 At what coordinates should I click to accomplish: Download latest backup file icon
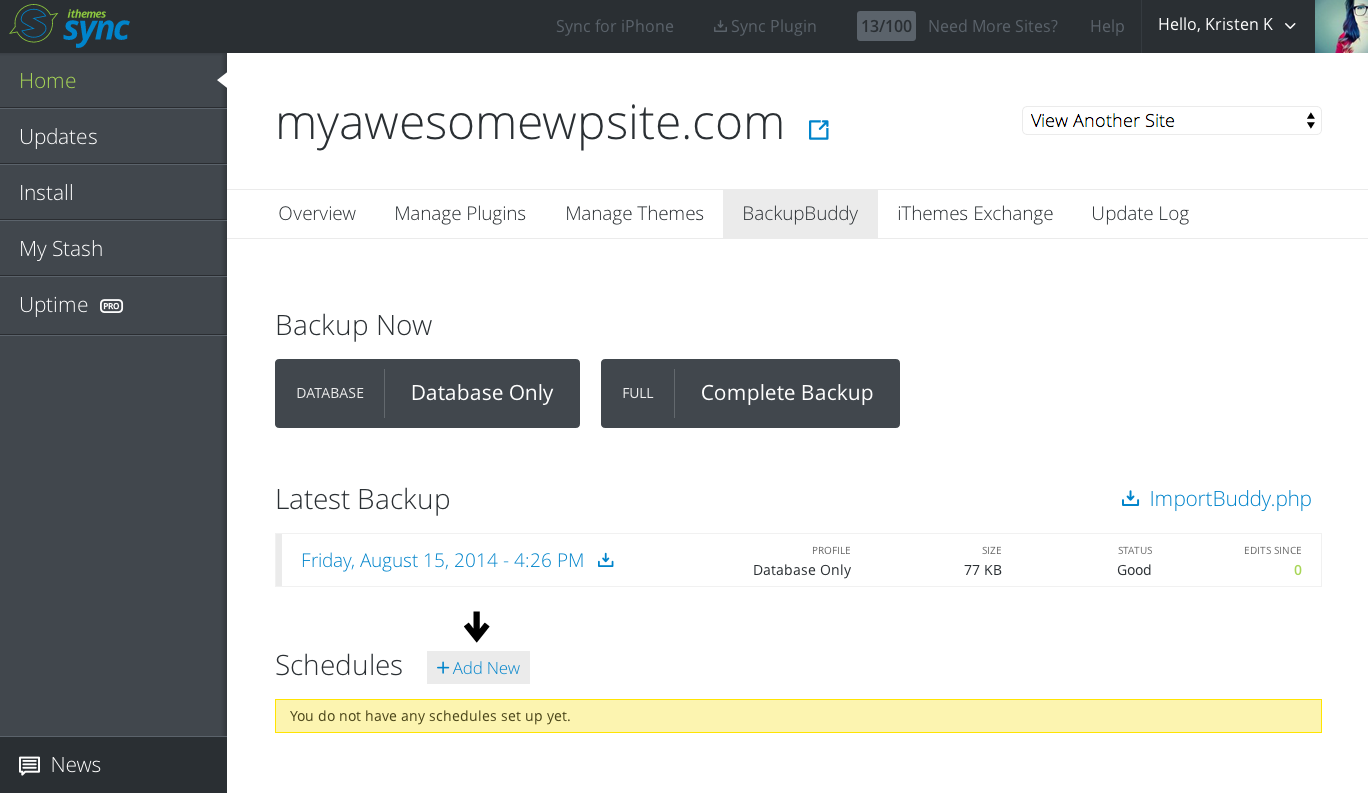(605, 560)
